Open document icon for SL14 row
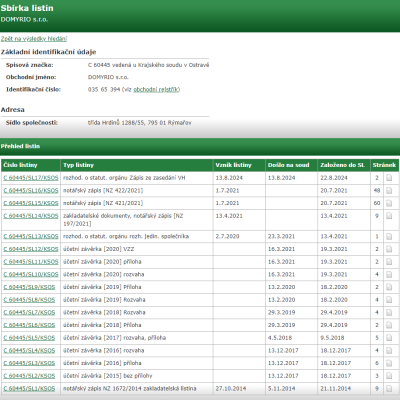The width and height of the screenshot is (400, 400). (389, 216)
